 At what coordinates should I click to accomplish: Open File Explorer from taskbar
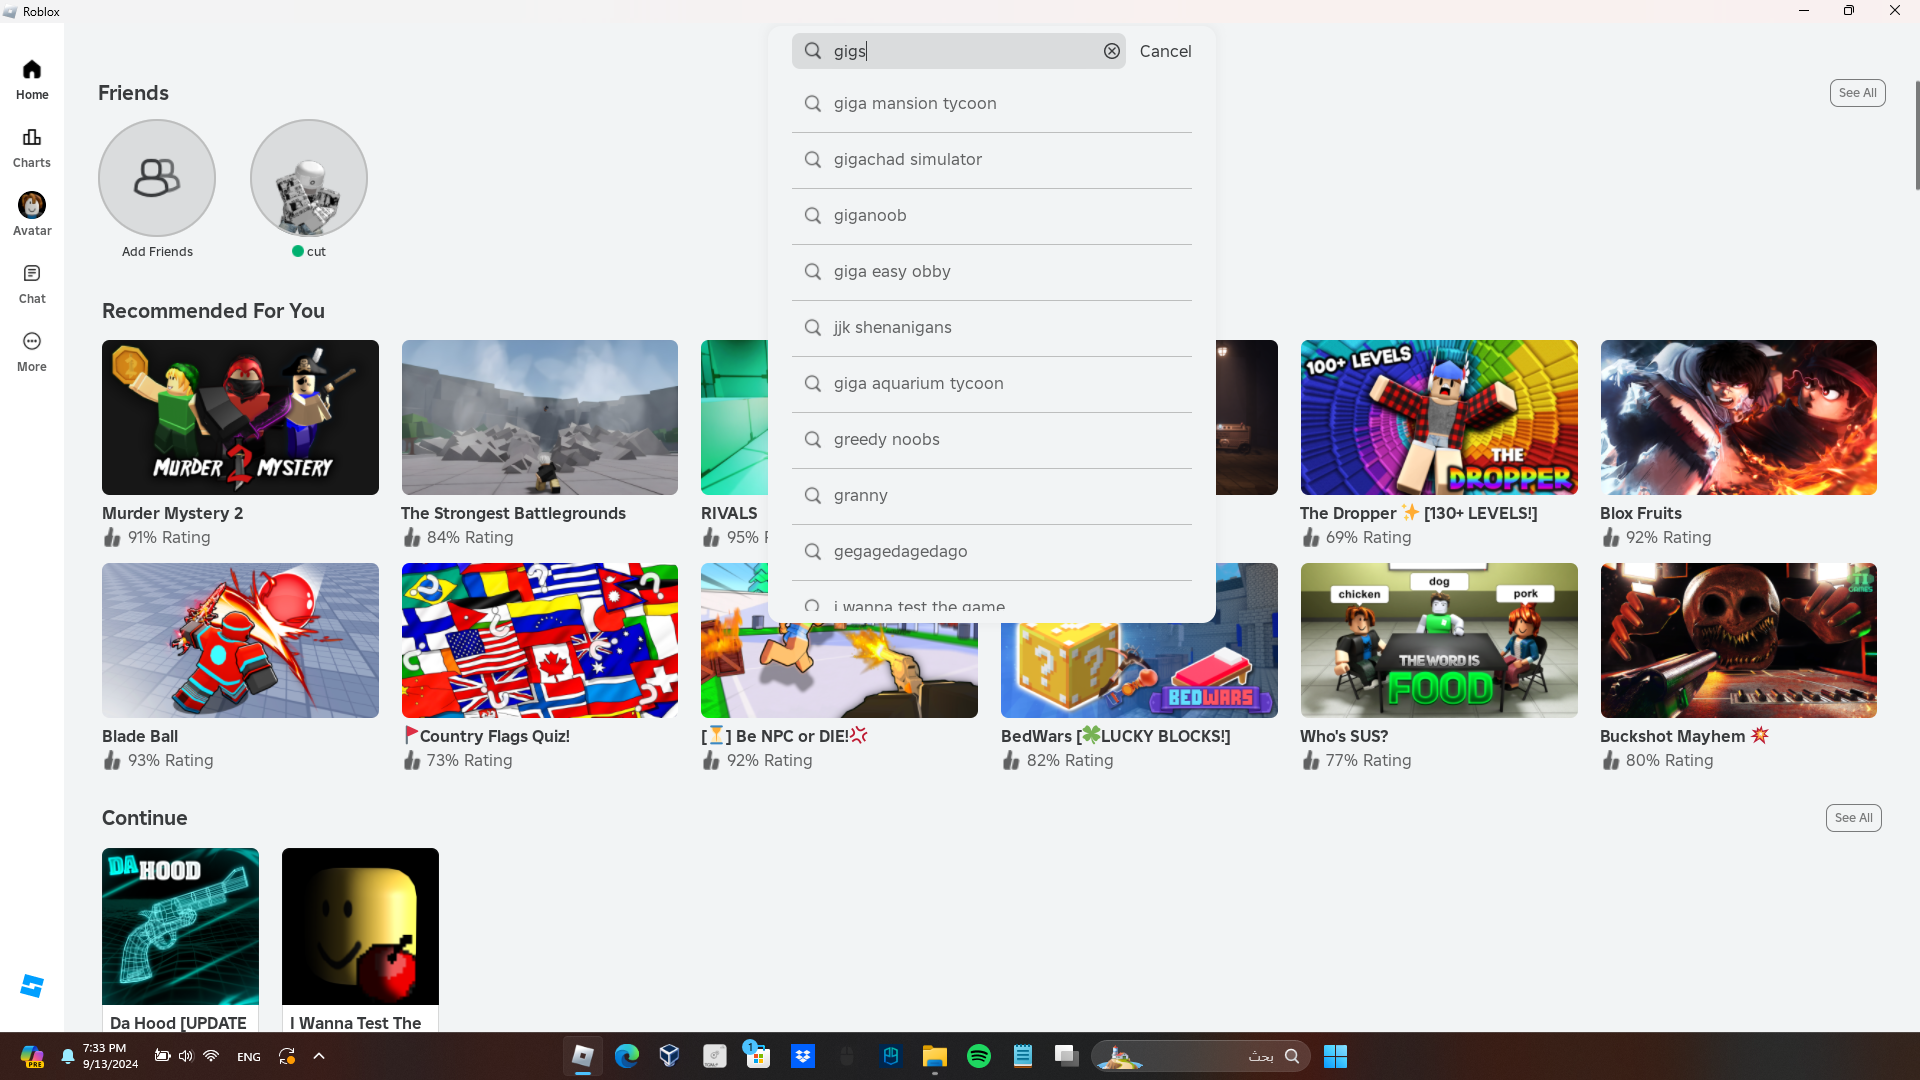click(934, 1056)
